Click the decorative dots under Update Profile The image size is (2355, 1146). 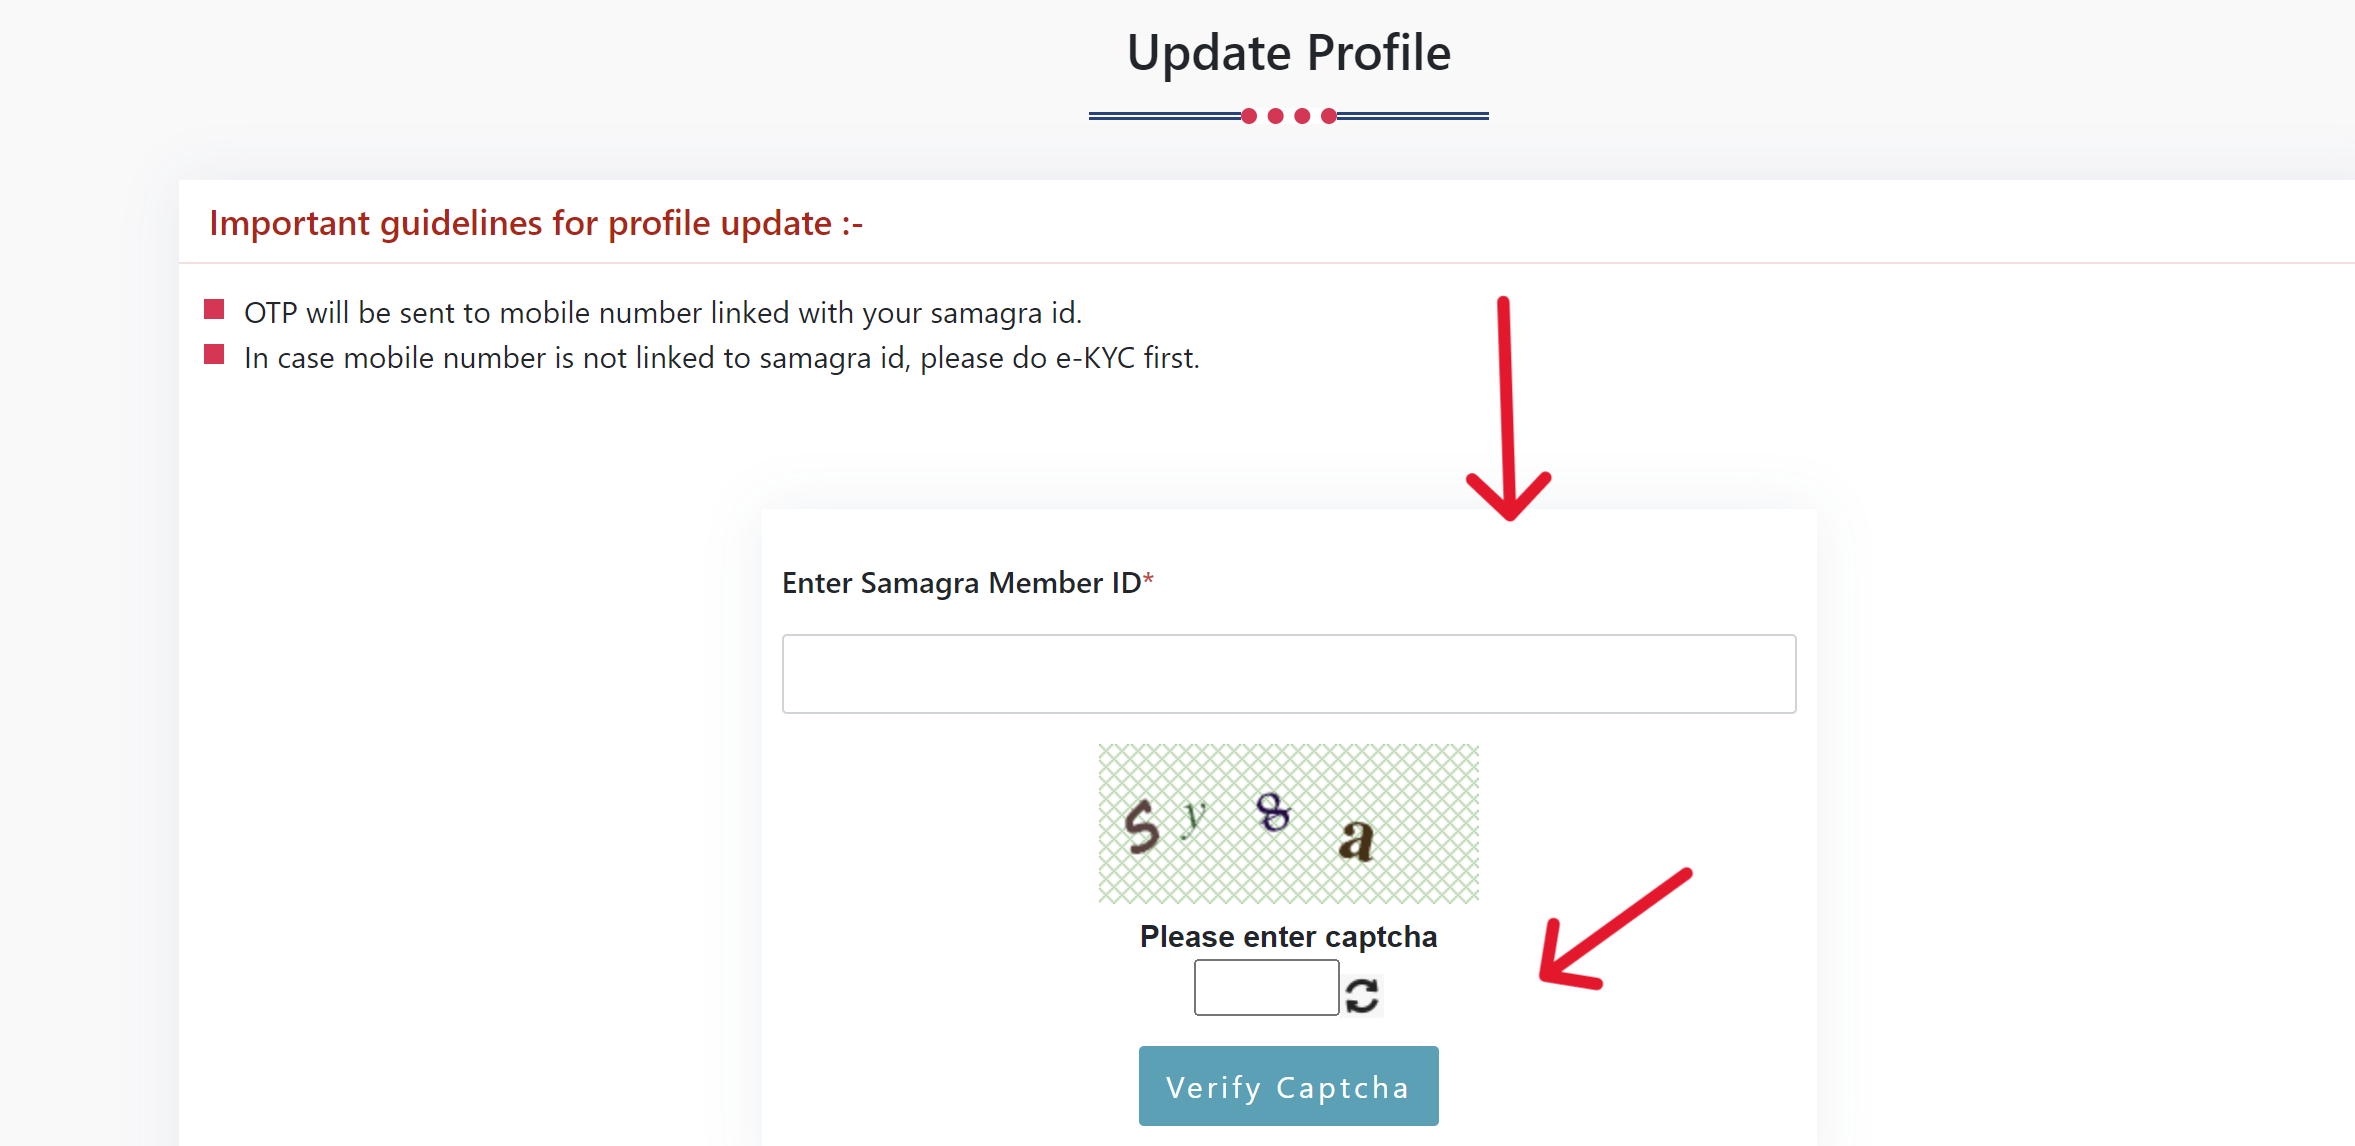[1288, 116]
